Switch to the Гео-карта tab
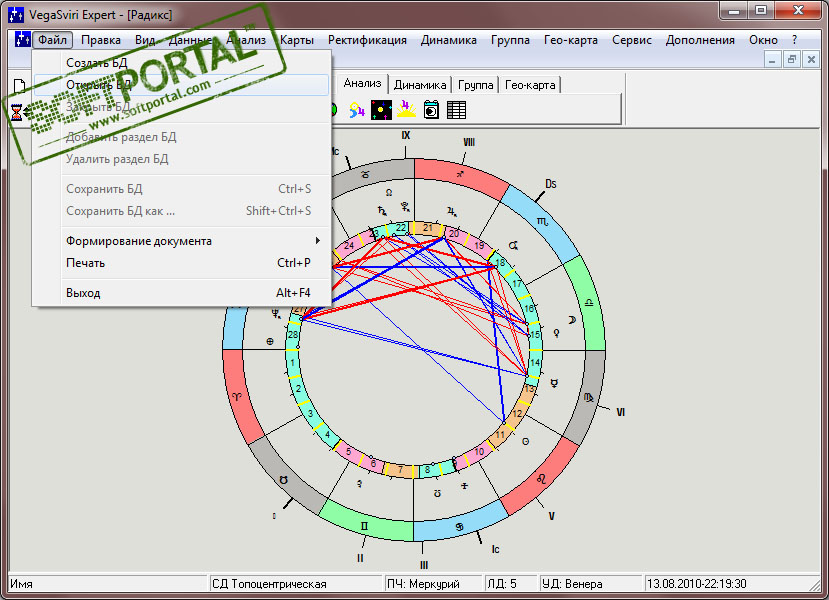 pyautogui.click(x=530, y=85)
